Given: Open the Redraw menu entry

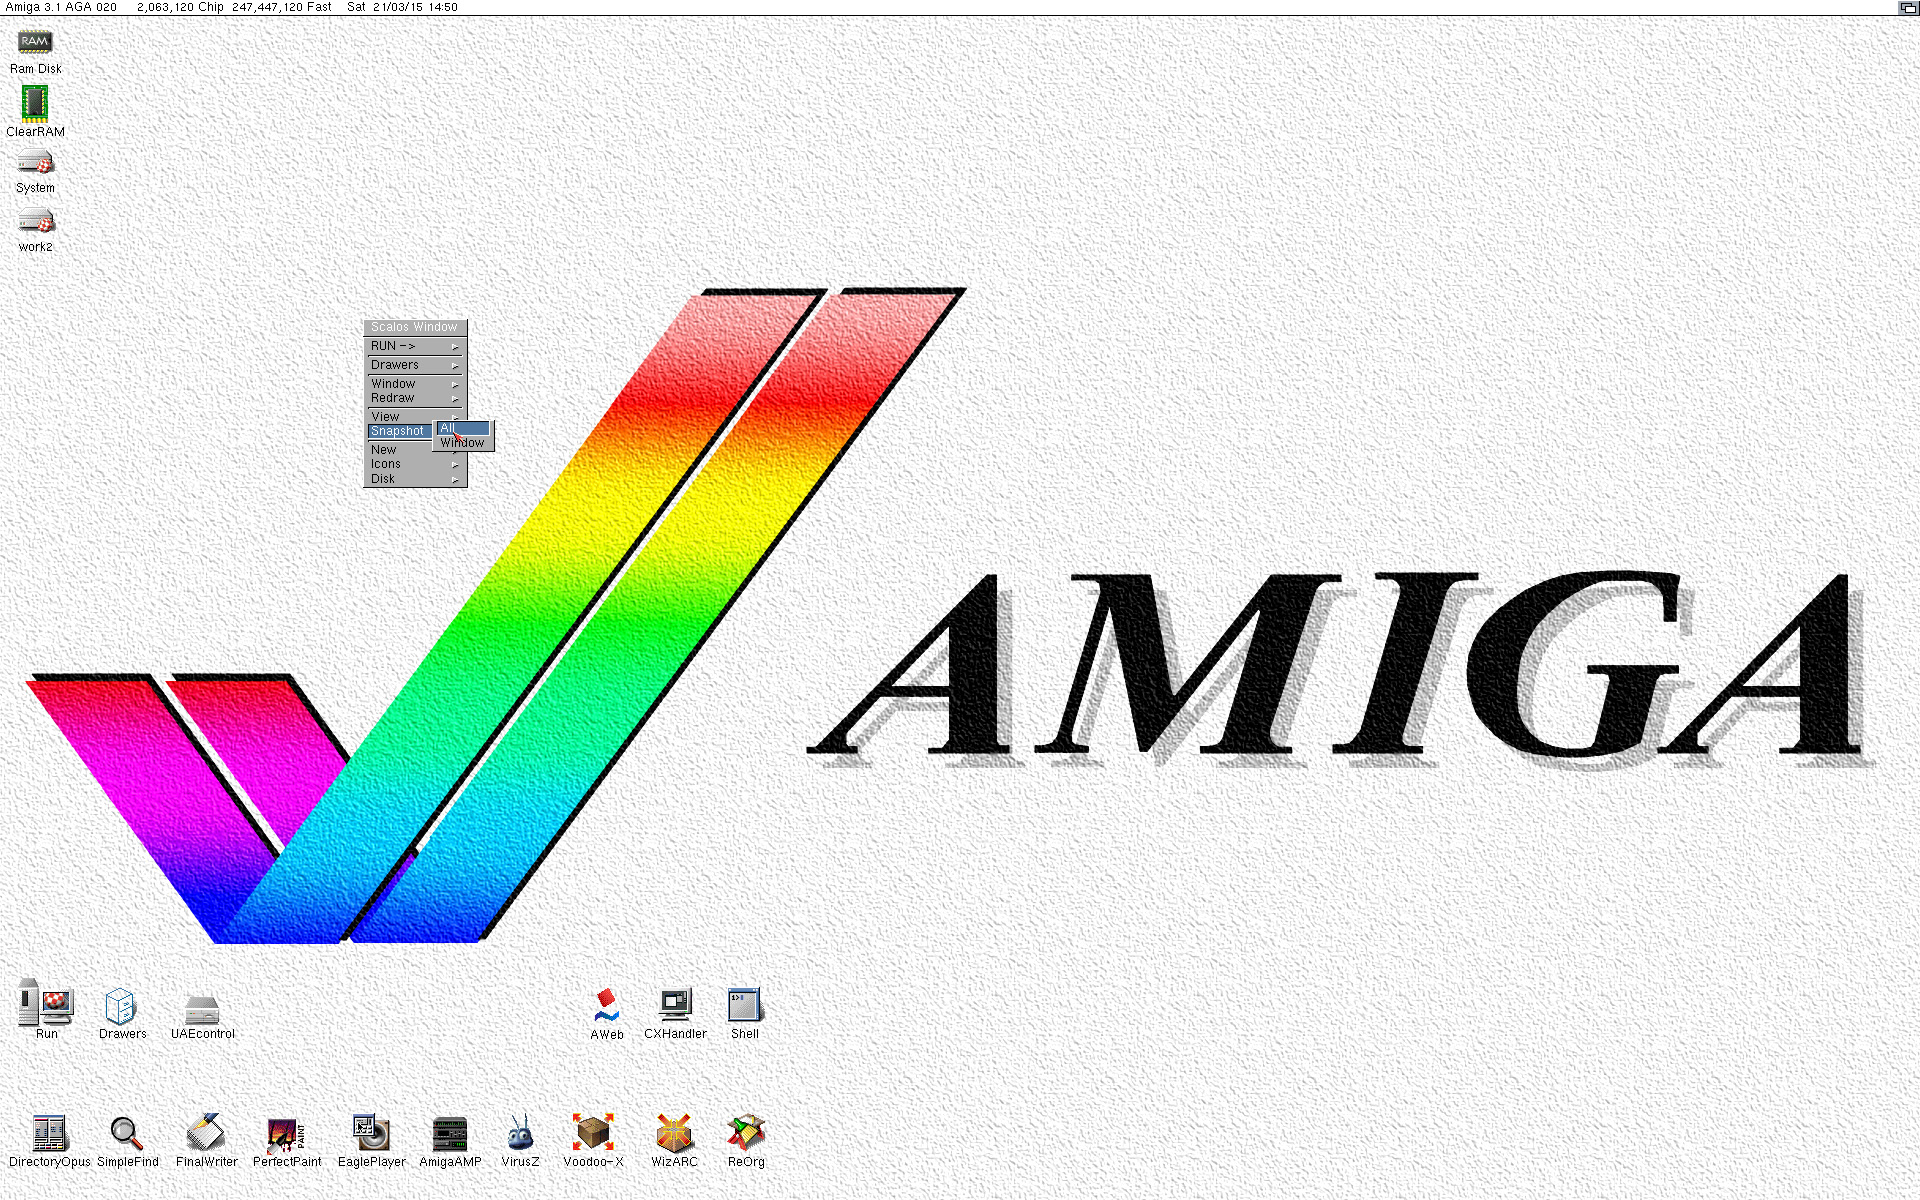Looking at the screenshot, I should [x=414, y=398].
